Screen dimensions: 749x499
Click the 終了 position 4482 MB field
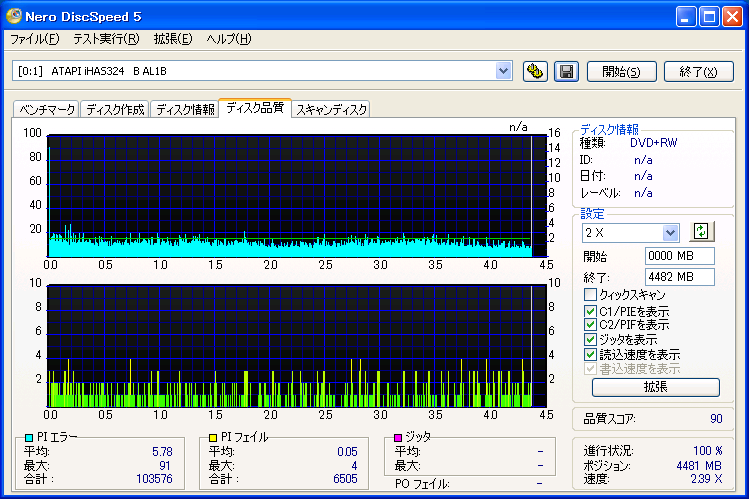tap(679, 277)
